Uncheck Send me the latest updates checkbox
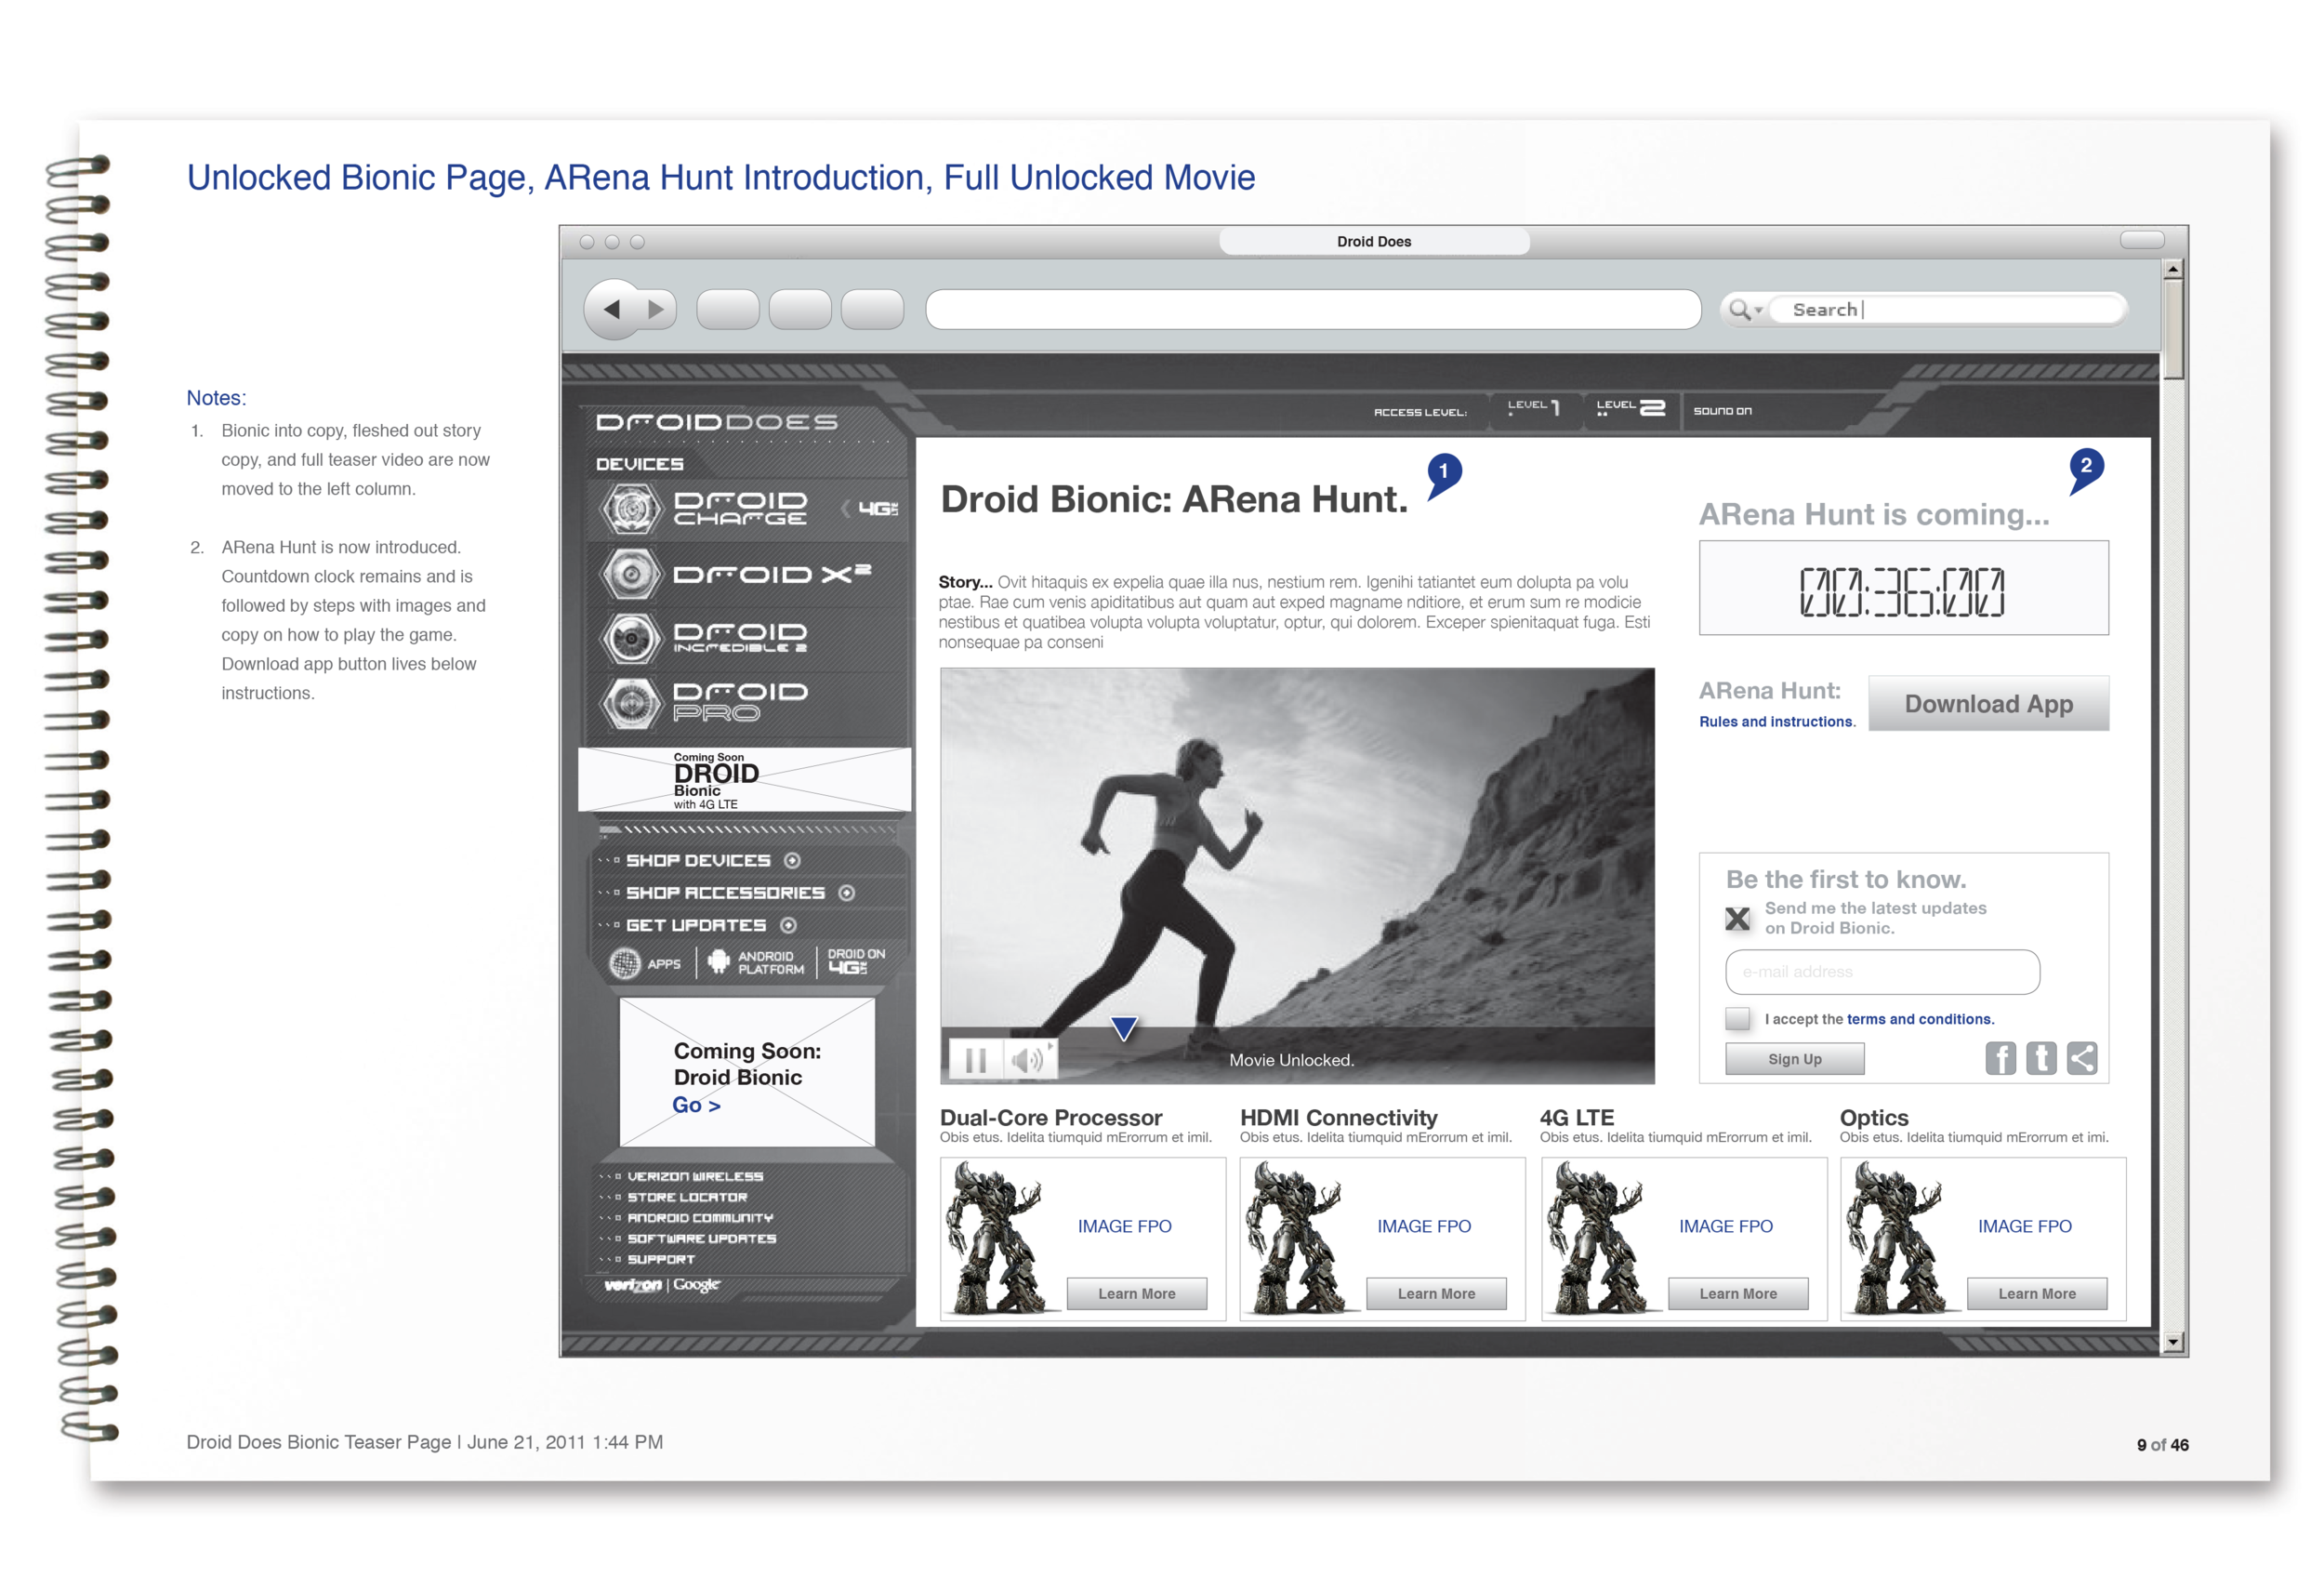The width and height of the screenshot is (2324, 1590). 1738,918
